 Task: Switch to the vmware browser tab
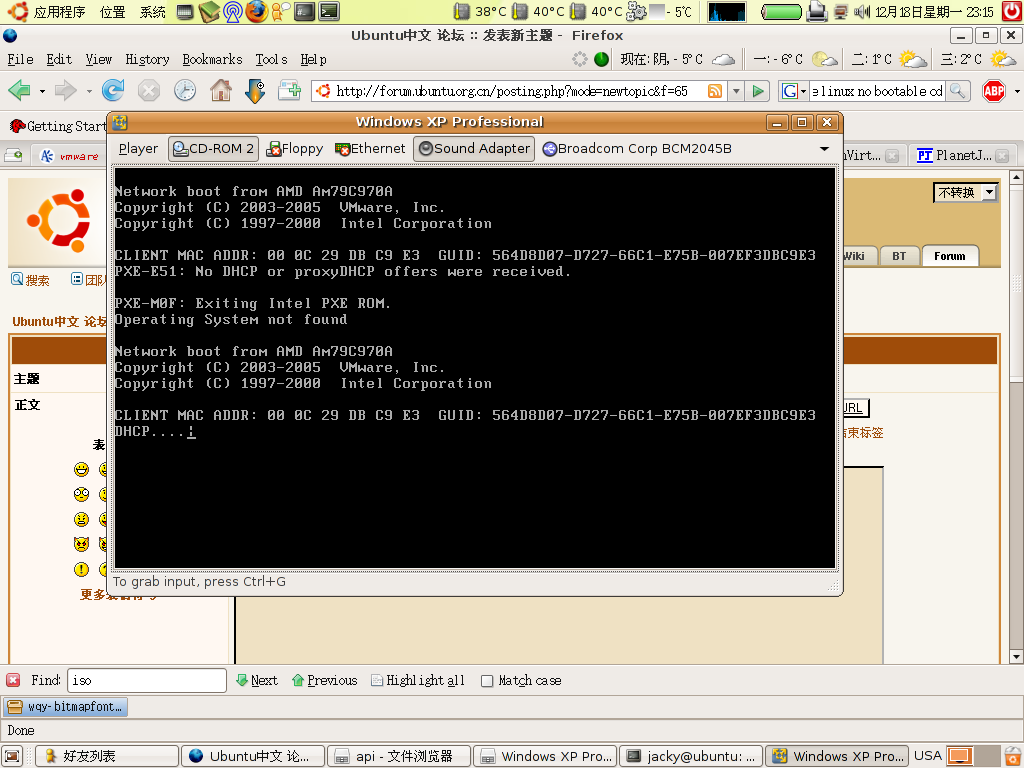70,155
